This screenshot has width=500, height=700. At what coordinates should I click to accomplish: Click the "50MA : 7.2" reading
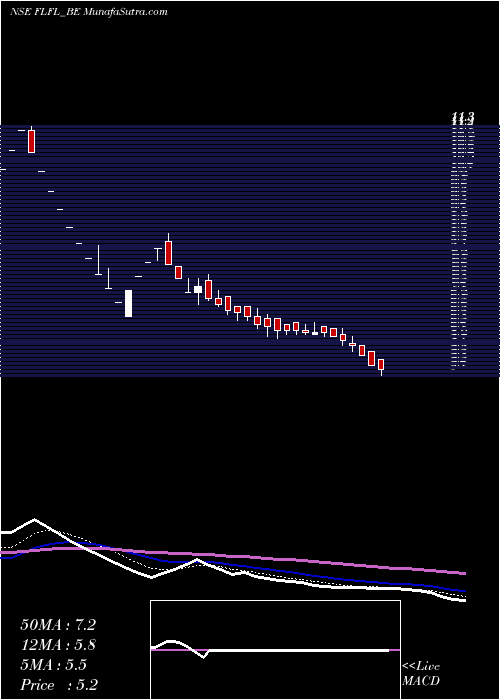pyautogui.click(x=58, y=625)
